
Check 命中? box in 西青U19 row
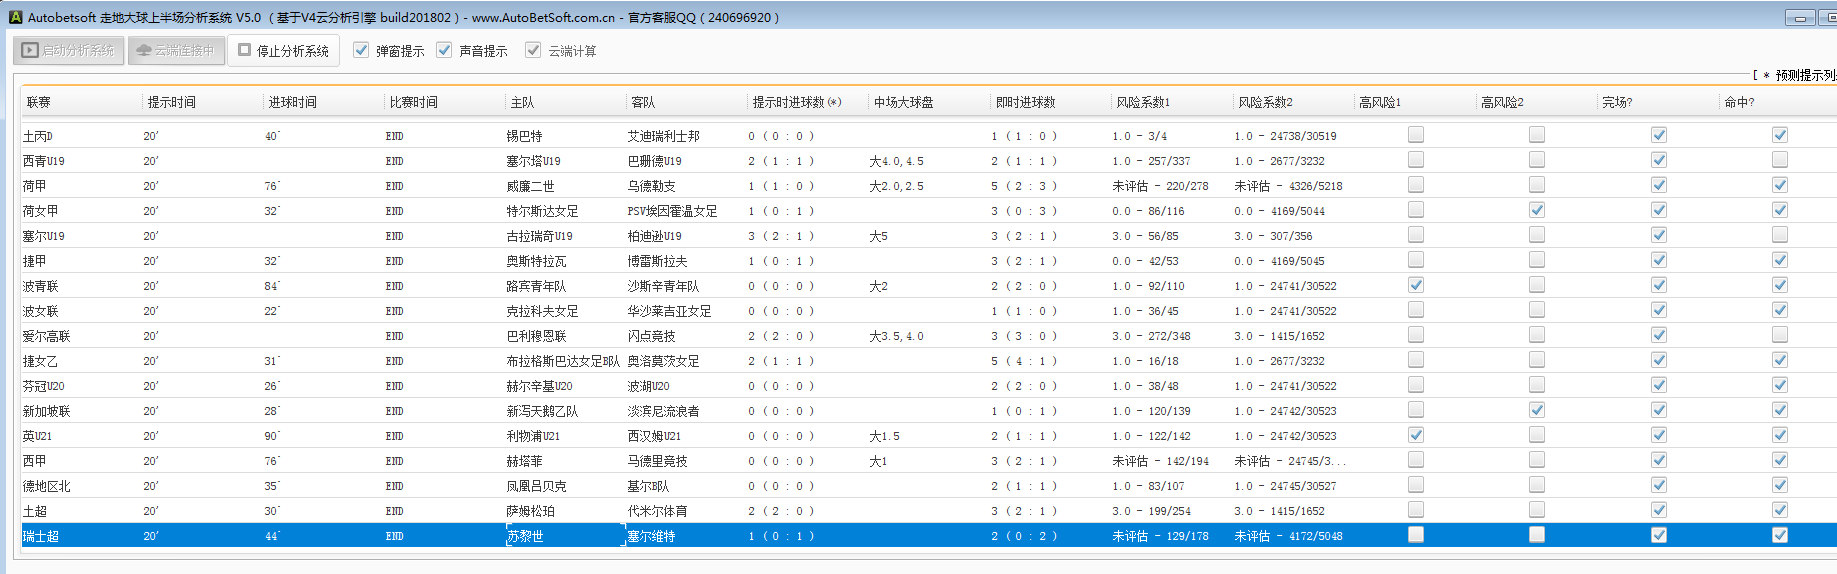point(1780,160)
